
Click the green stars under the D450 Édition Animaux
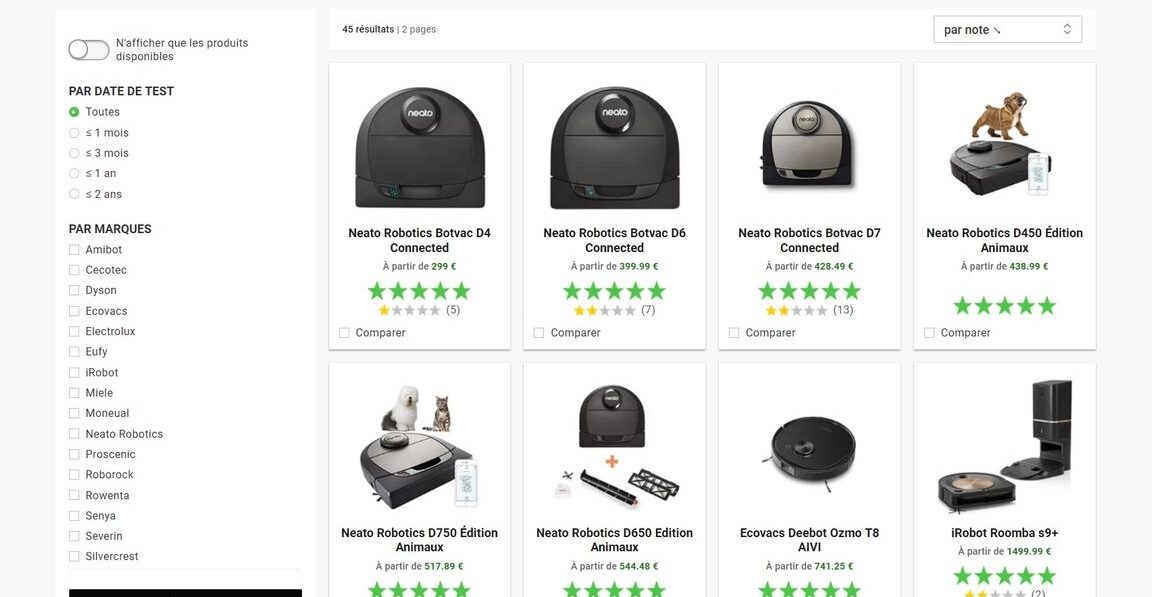1004,305
